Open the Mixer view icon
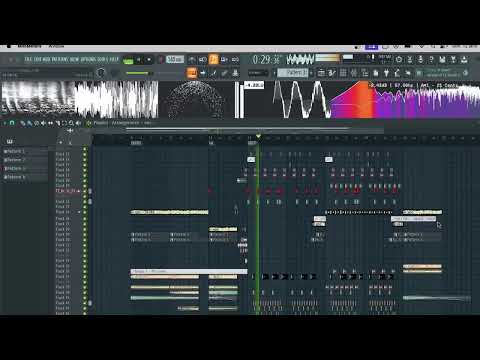Viewport: 480px width, 360px height. coord(354,73)
